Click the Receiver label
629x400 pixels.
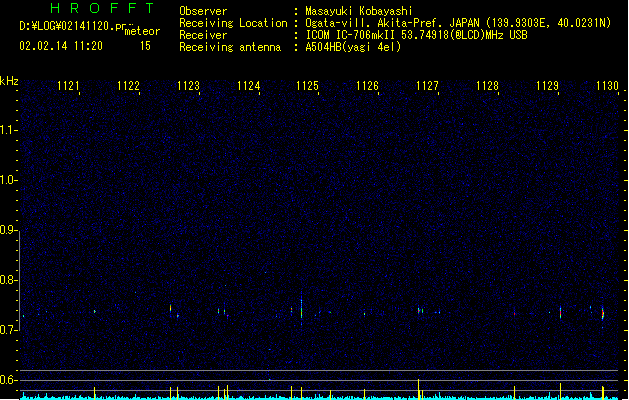coord(203,35)
